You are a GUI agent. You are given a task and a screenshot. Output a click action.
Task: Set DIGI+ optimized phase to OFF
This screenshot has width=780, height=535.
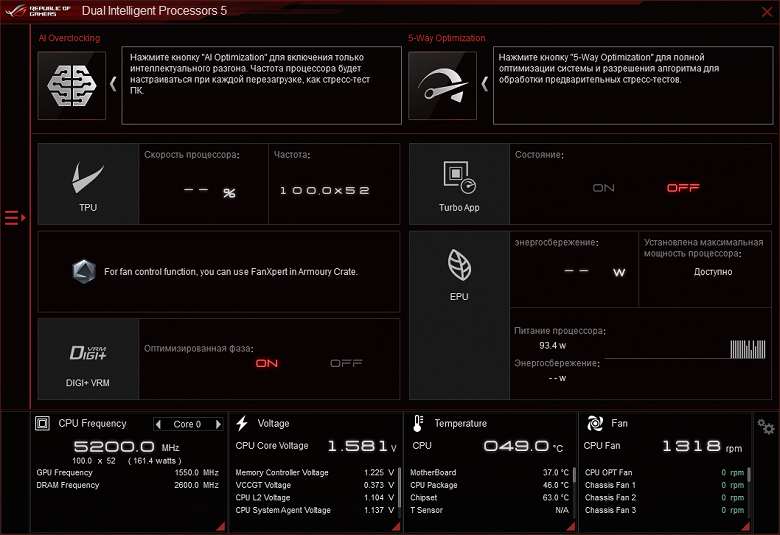coord(346,364)
